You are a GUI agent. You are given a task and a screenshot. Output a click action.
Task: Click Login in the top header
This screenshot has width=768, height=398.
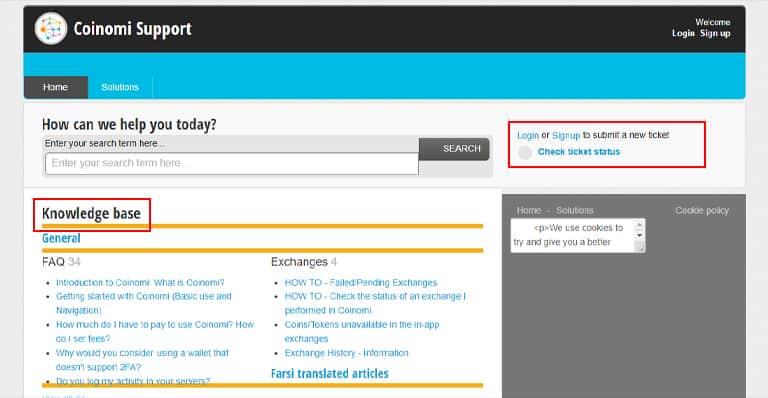683,33
